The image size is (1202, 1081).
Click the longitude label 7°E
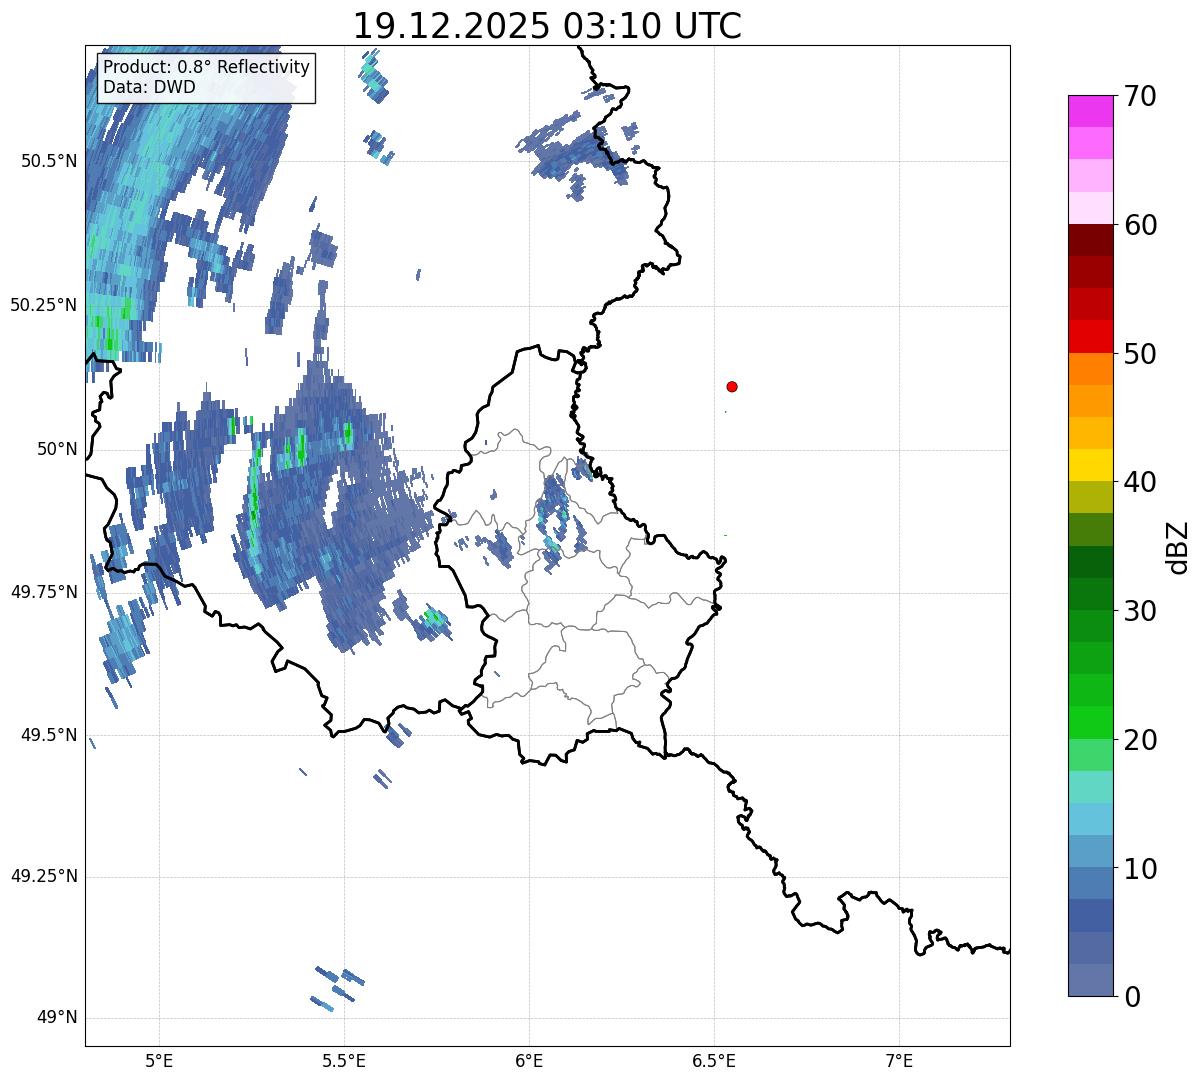pos(899,1060)
